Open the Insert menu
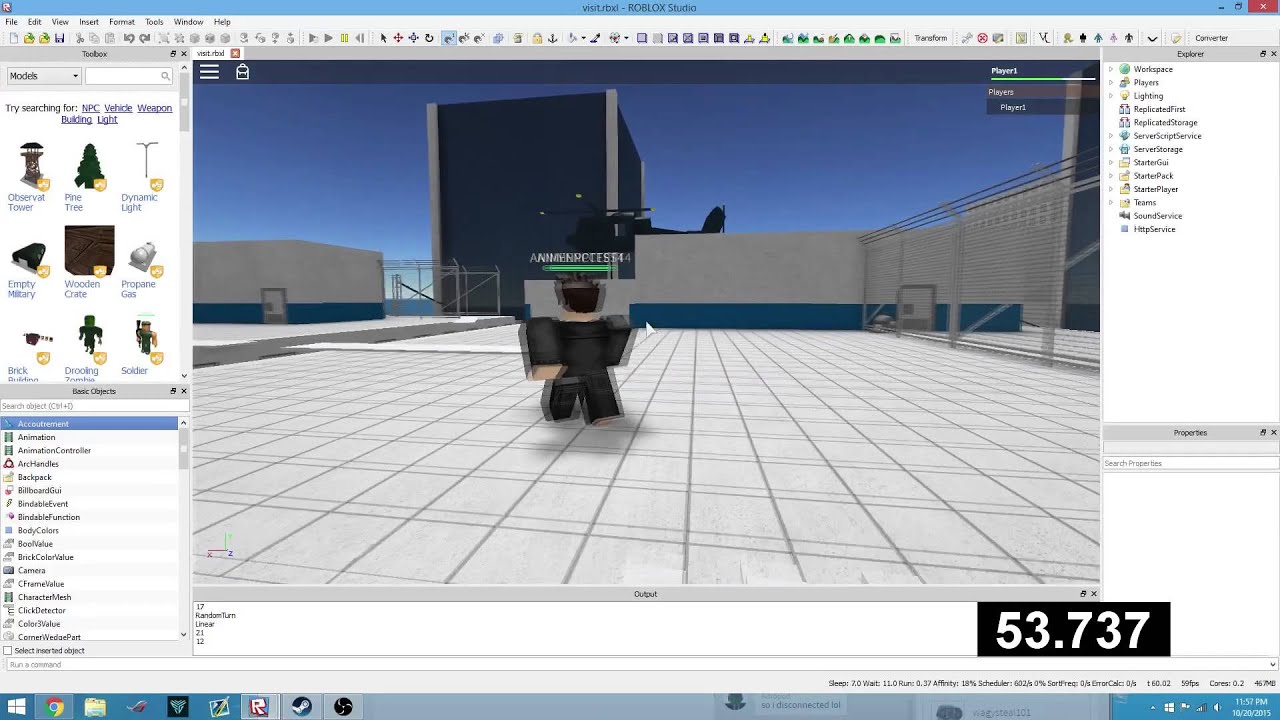The height and width of the screenshot is (720, 1280). pos(89,21)
